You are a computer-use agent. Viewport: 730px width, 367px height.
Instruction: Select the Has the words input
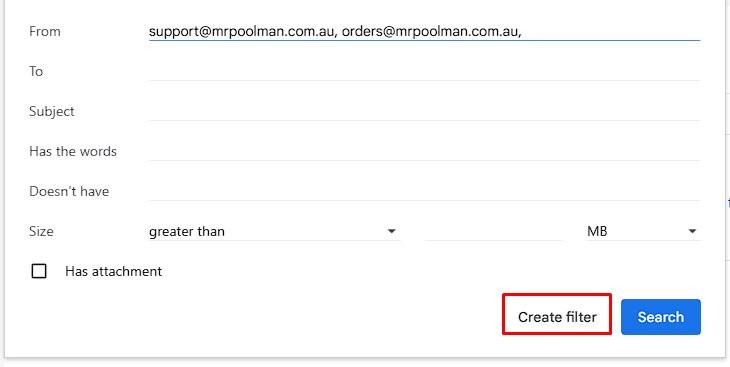(x=424, y=151)
